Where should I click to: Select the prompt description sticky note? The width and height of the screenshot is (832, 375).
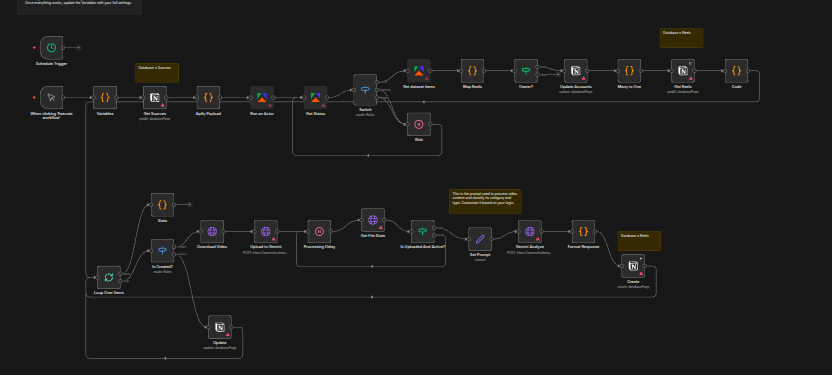click(485, 202)
